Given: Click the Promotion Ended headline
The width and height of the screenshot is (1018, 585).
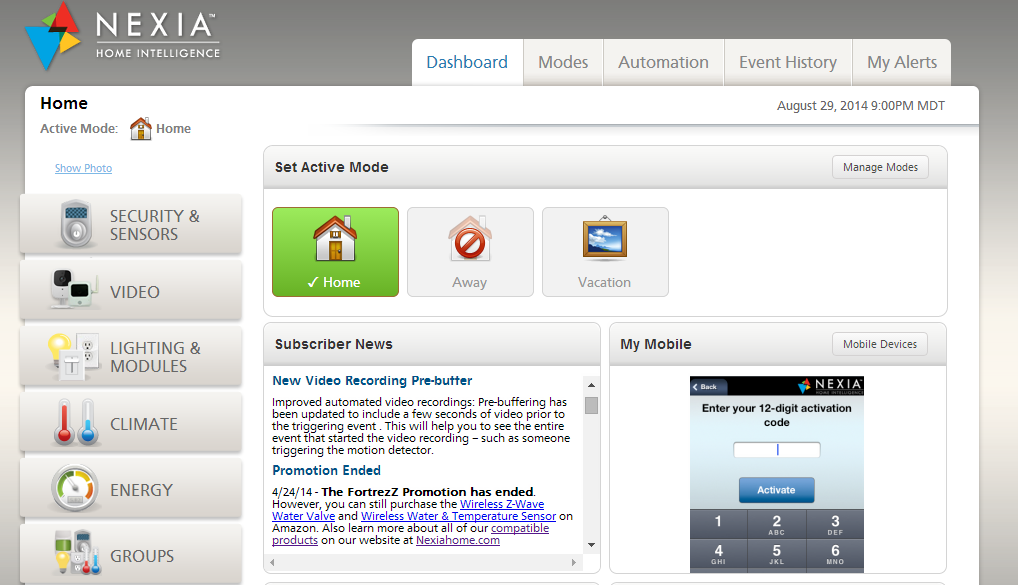Looking at the screenshot, I should pos(327,470).
